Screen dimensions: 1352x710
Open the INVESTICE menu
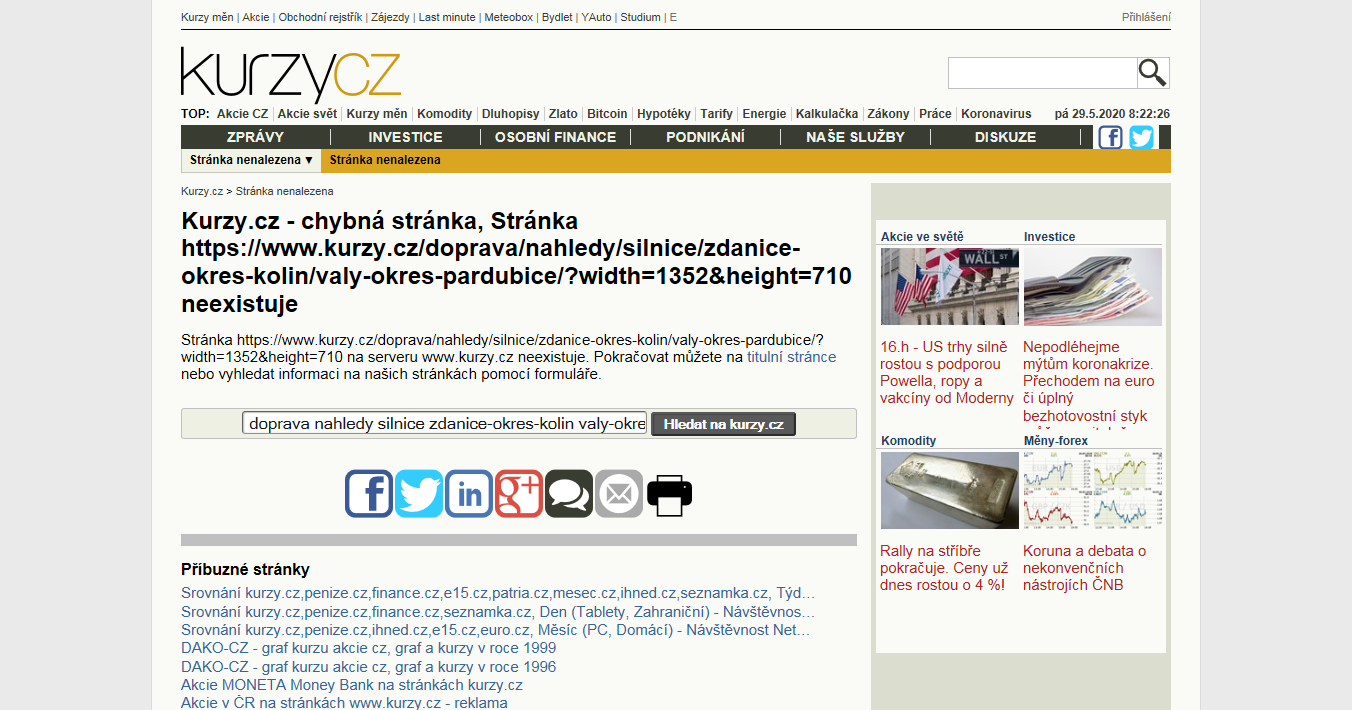pos(405,137)
